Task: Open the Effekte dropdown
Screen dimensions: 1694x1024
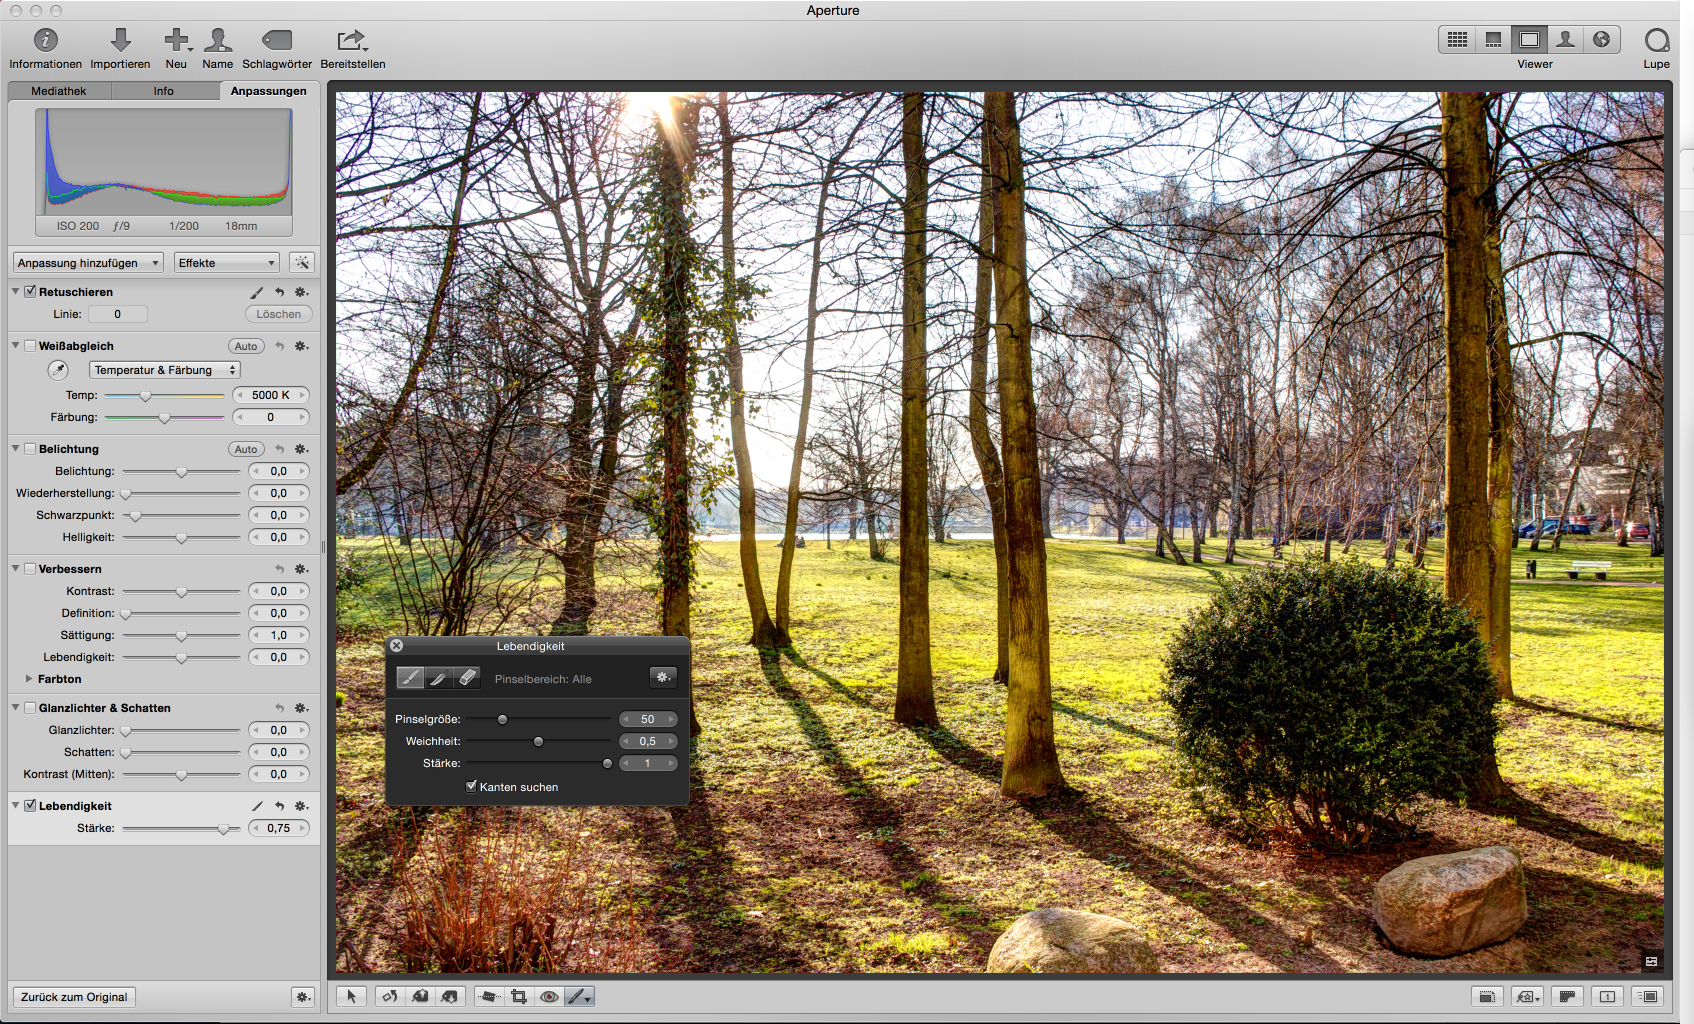Action: tap(227, 263)
